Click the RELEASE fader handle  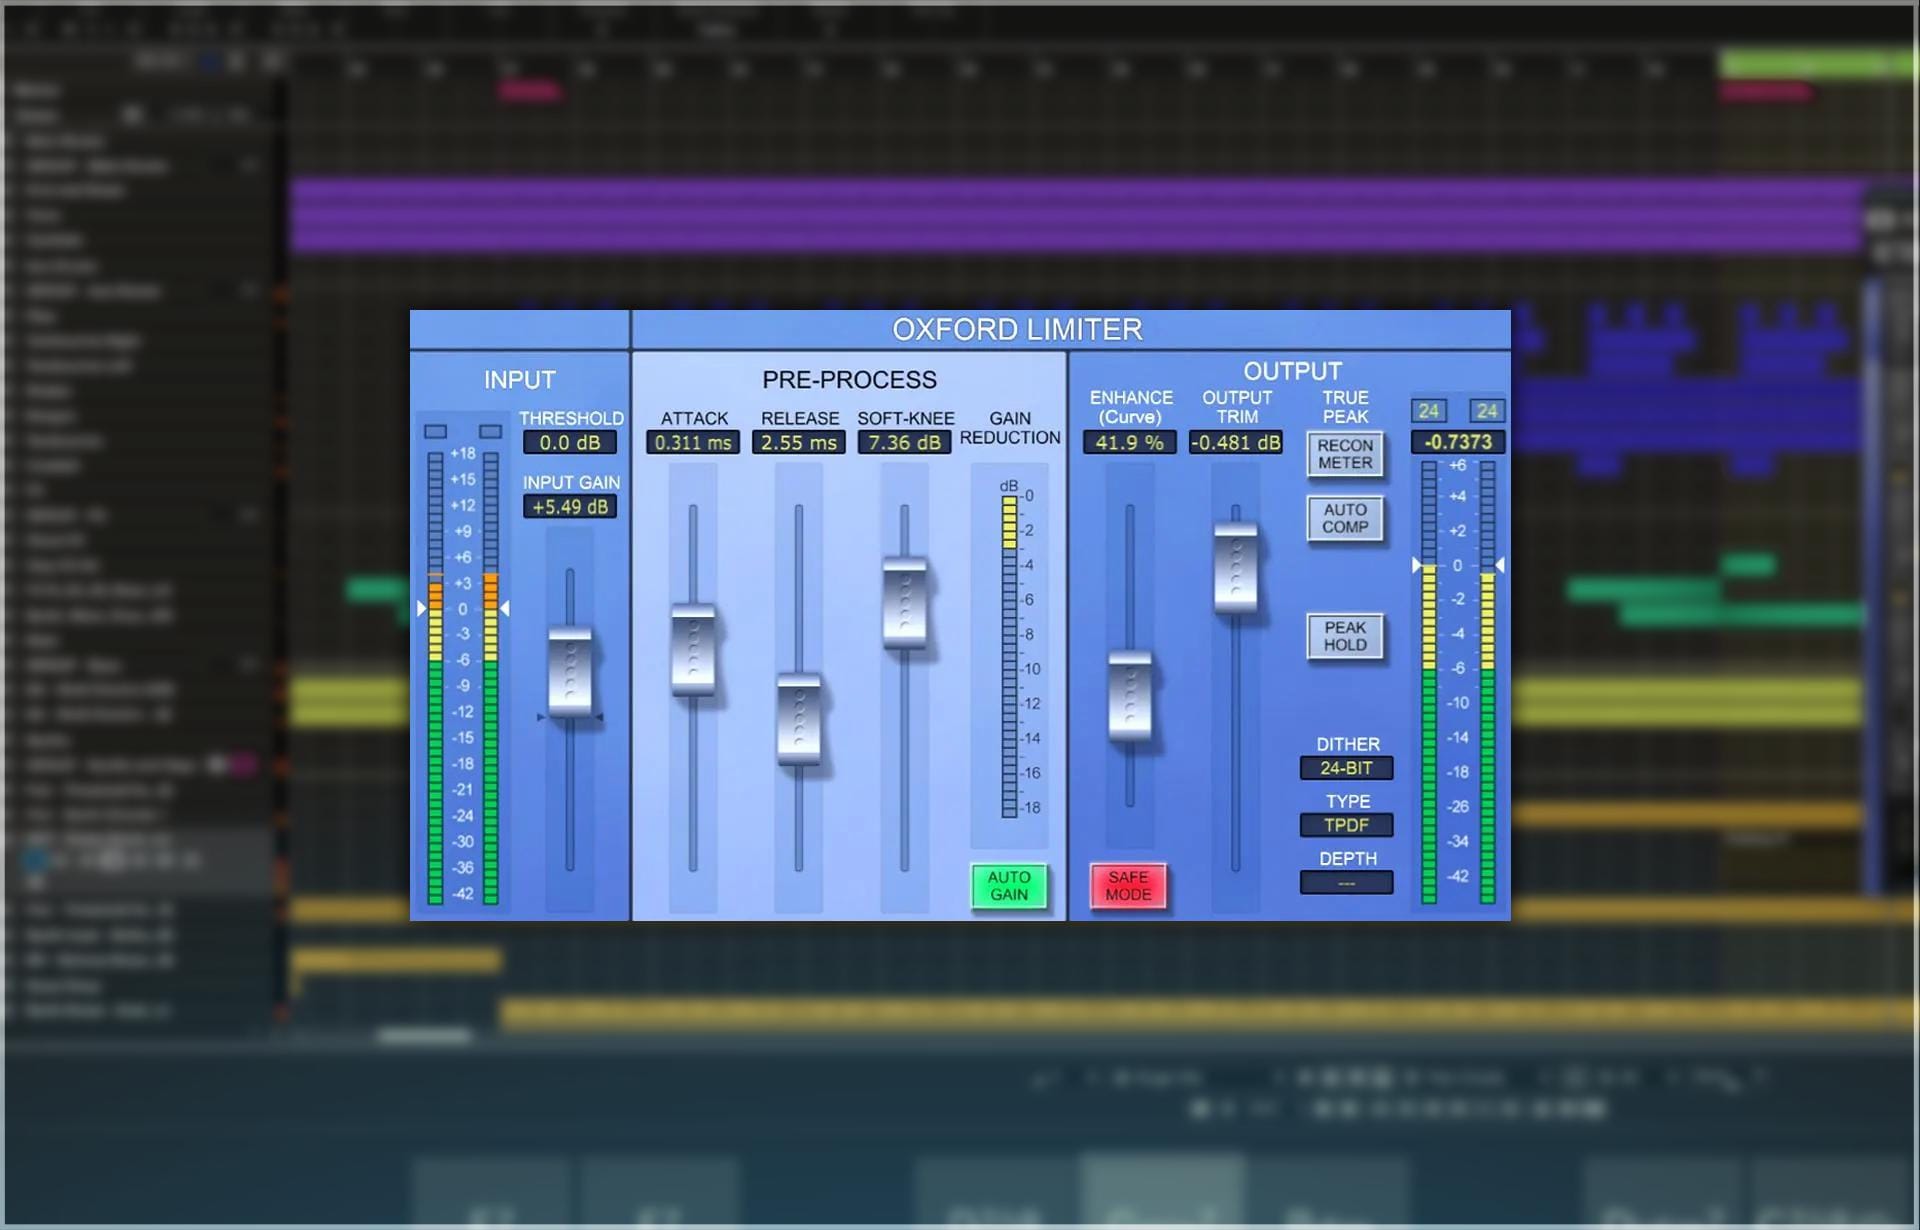point(799,720)
